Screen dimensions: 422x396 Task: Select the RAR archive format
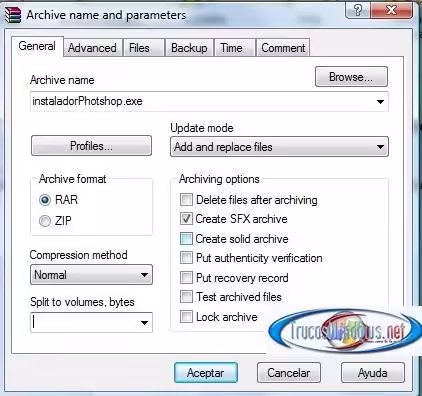[x=58, y=200]
